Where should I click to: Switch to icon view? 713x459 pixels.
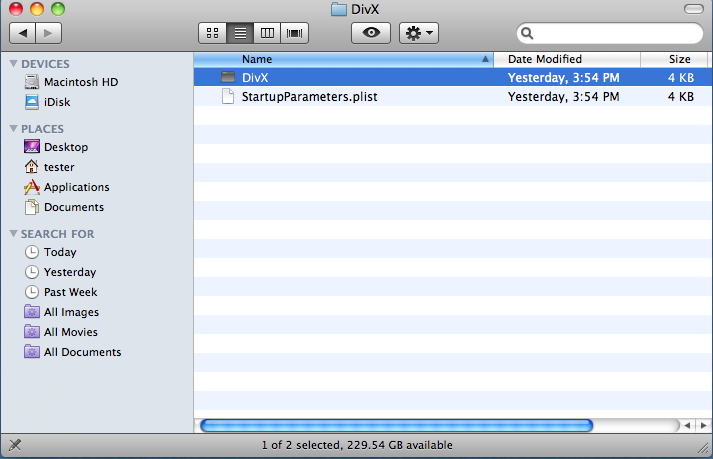coord(212,33)
